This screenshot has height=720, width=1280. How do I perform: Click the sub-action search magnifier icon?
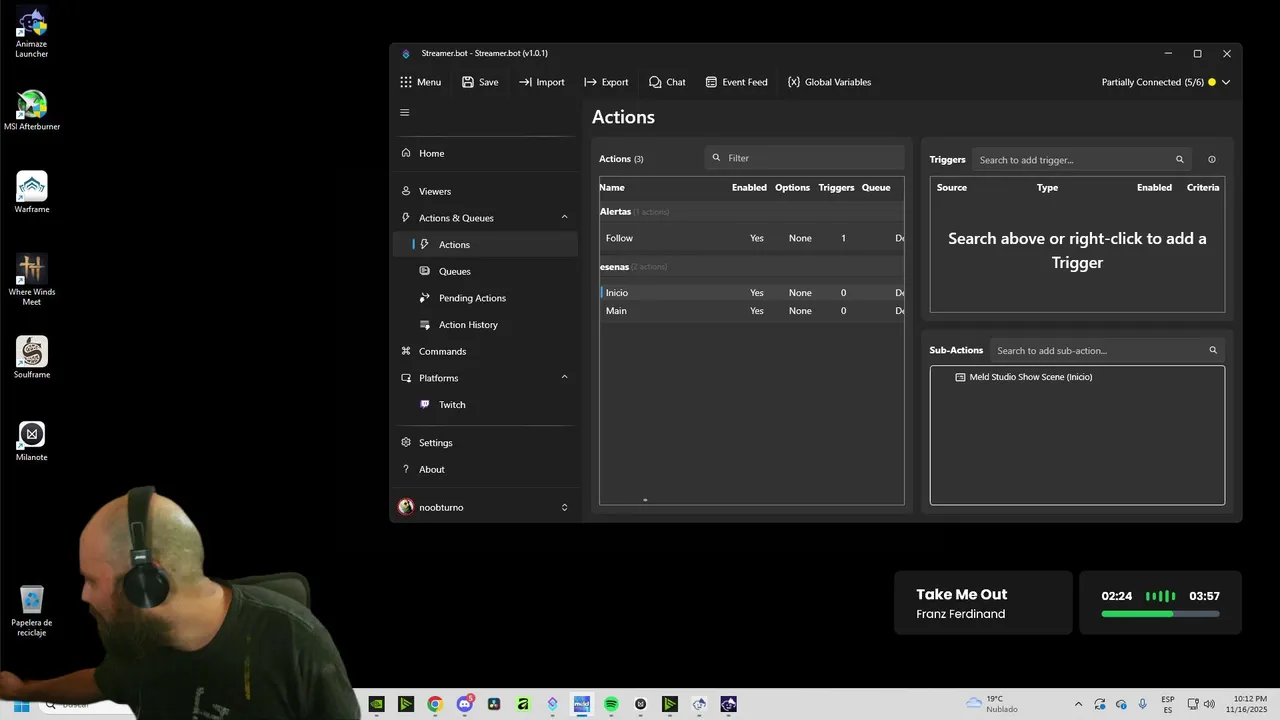tap(1213, 351)
